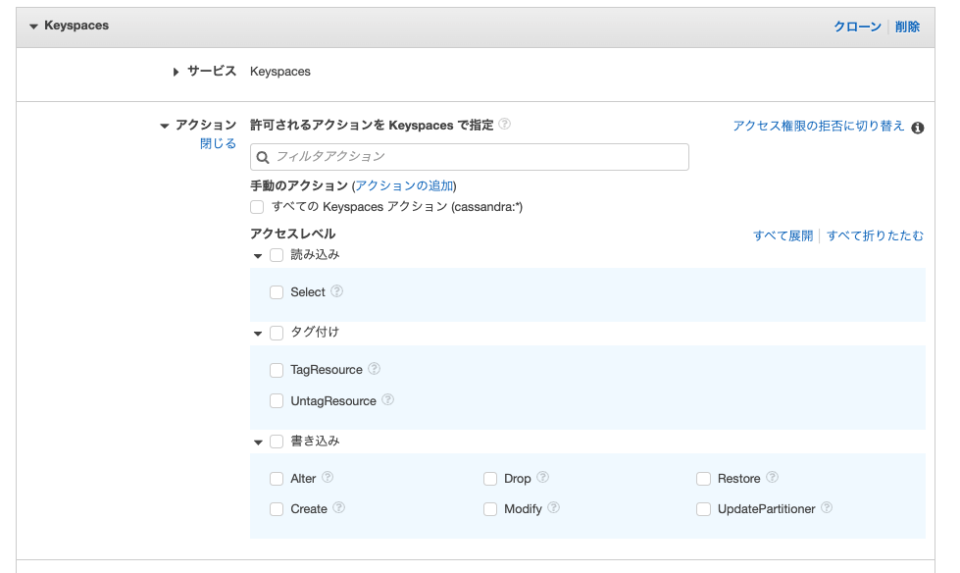
Task: Open help icon next to Restore
Action: [x=772, y=478]
